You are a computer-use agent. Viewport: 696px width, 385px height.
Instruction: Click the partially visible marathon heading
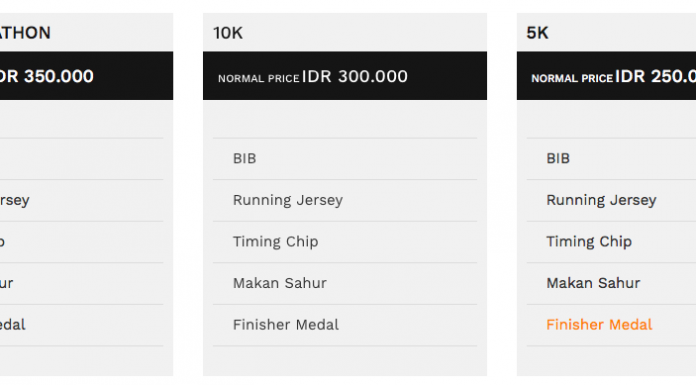tap(25, 33)
